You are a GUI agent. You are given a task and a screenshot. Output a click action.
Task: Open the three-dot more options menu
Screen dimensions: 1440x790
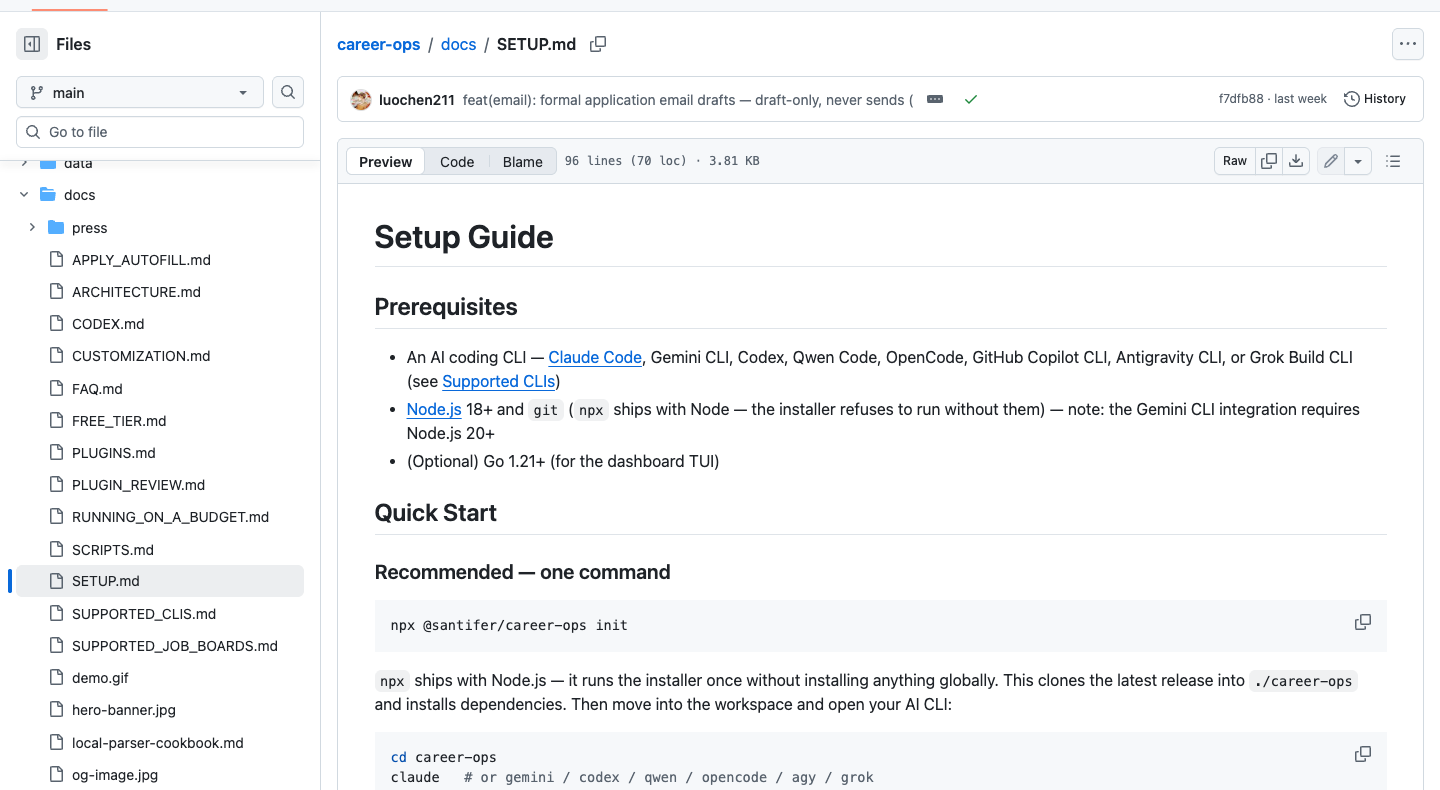click(x=1408, y=44)
